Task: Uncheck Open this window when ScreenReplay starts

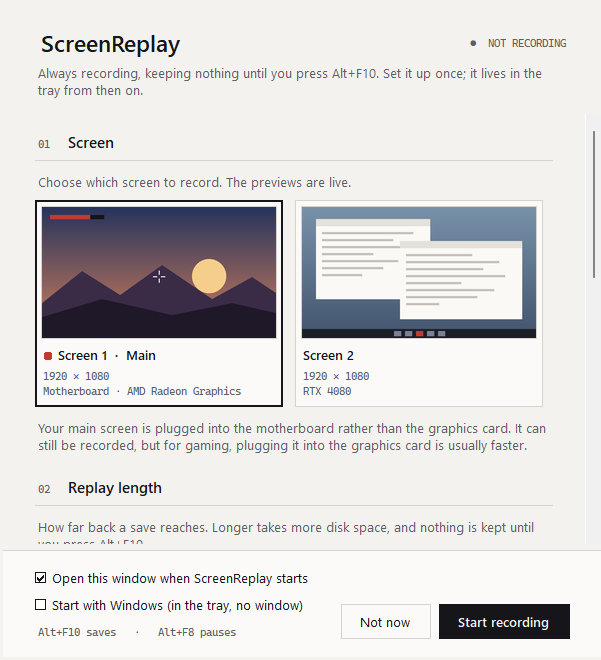Action: (x=40, y=578)
